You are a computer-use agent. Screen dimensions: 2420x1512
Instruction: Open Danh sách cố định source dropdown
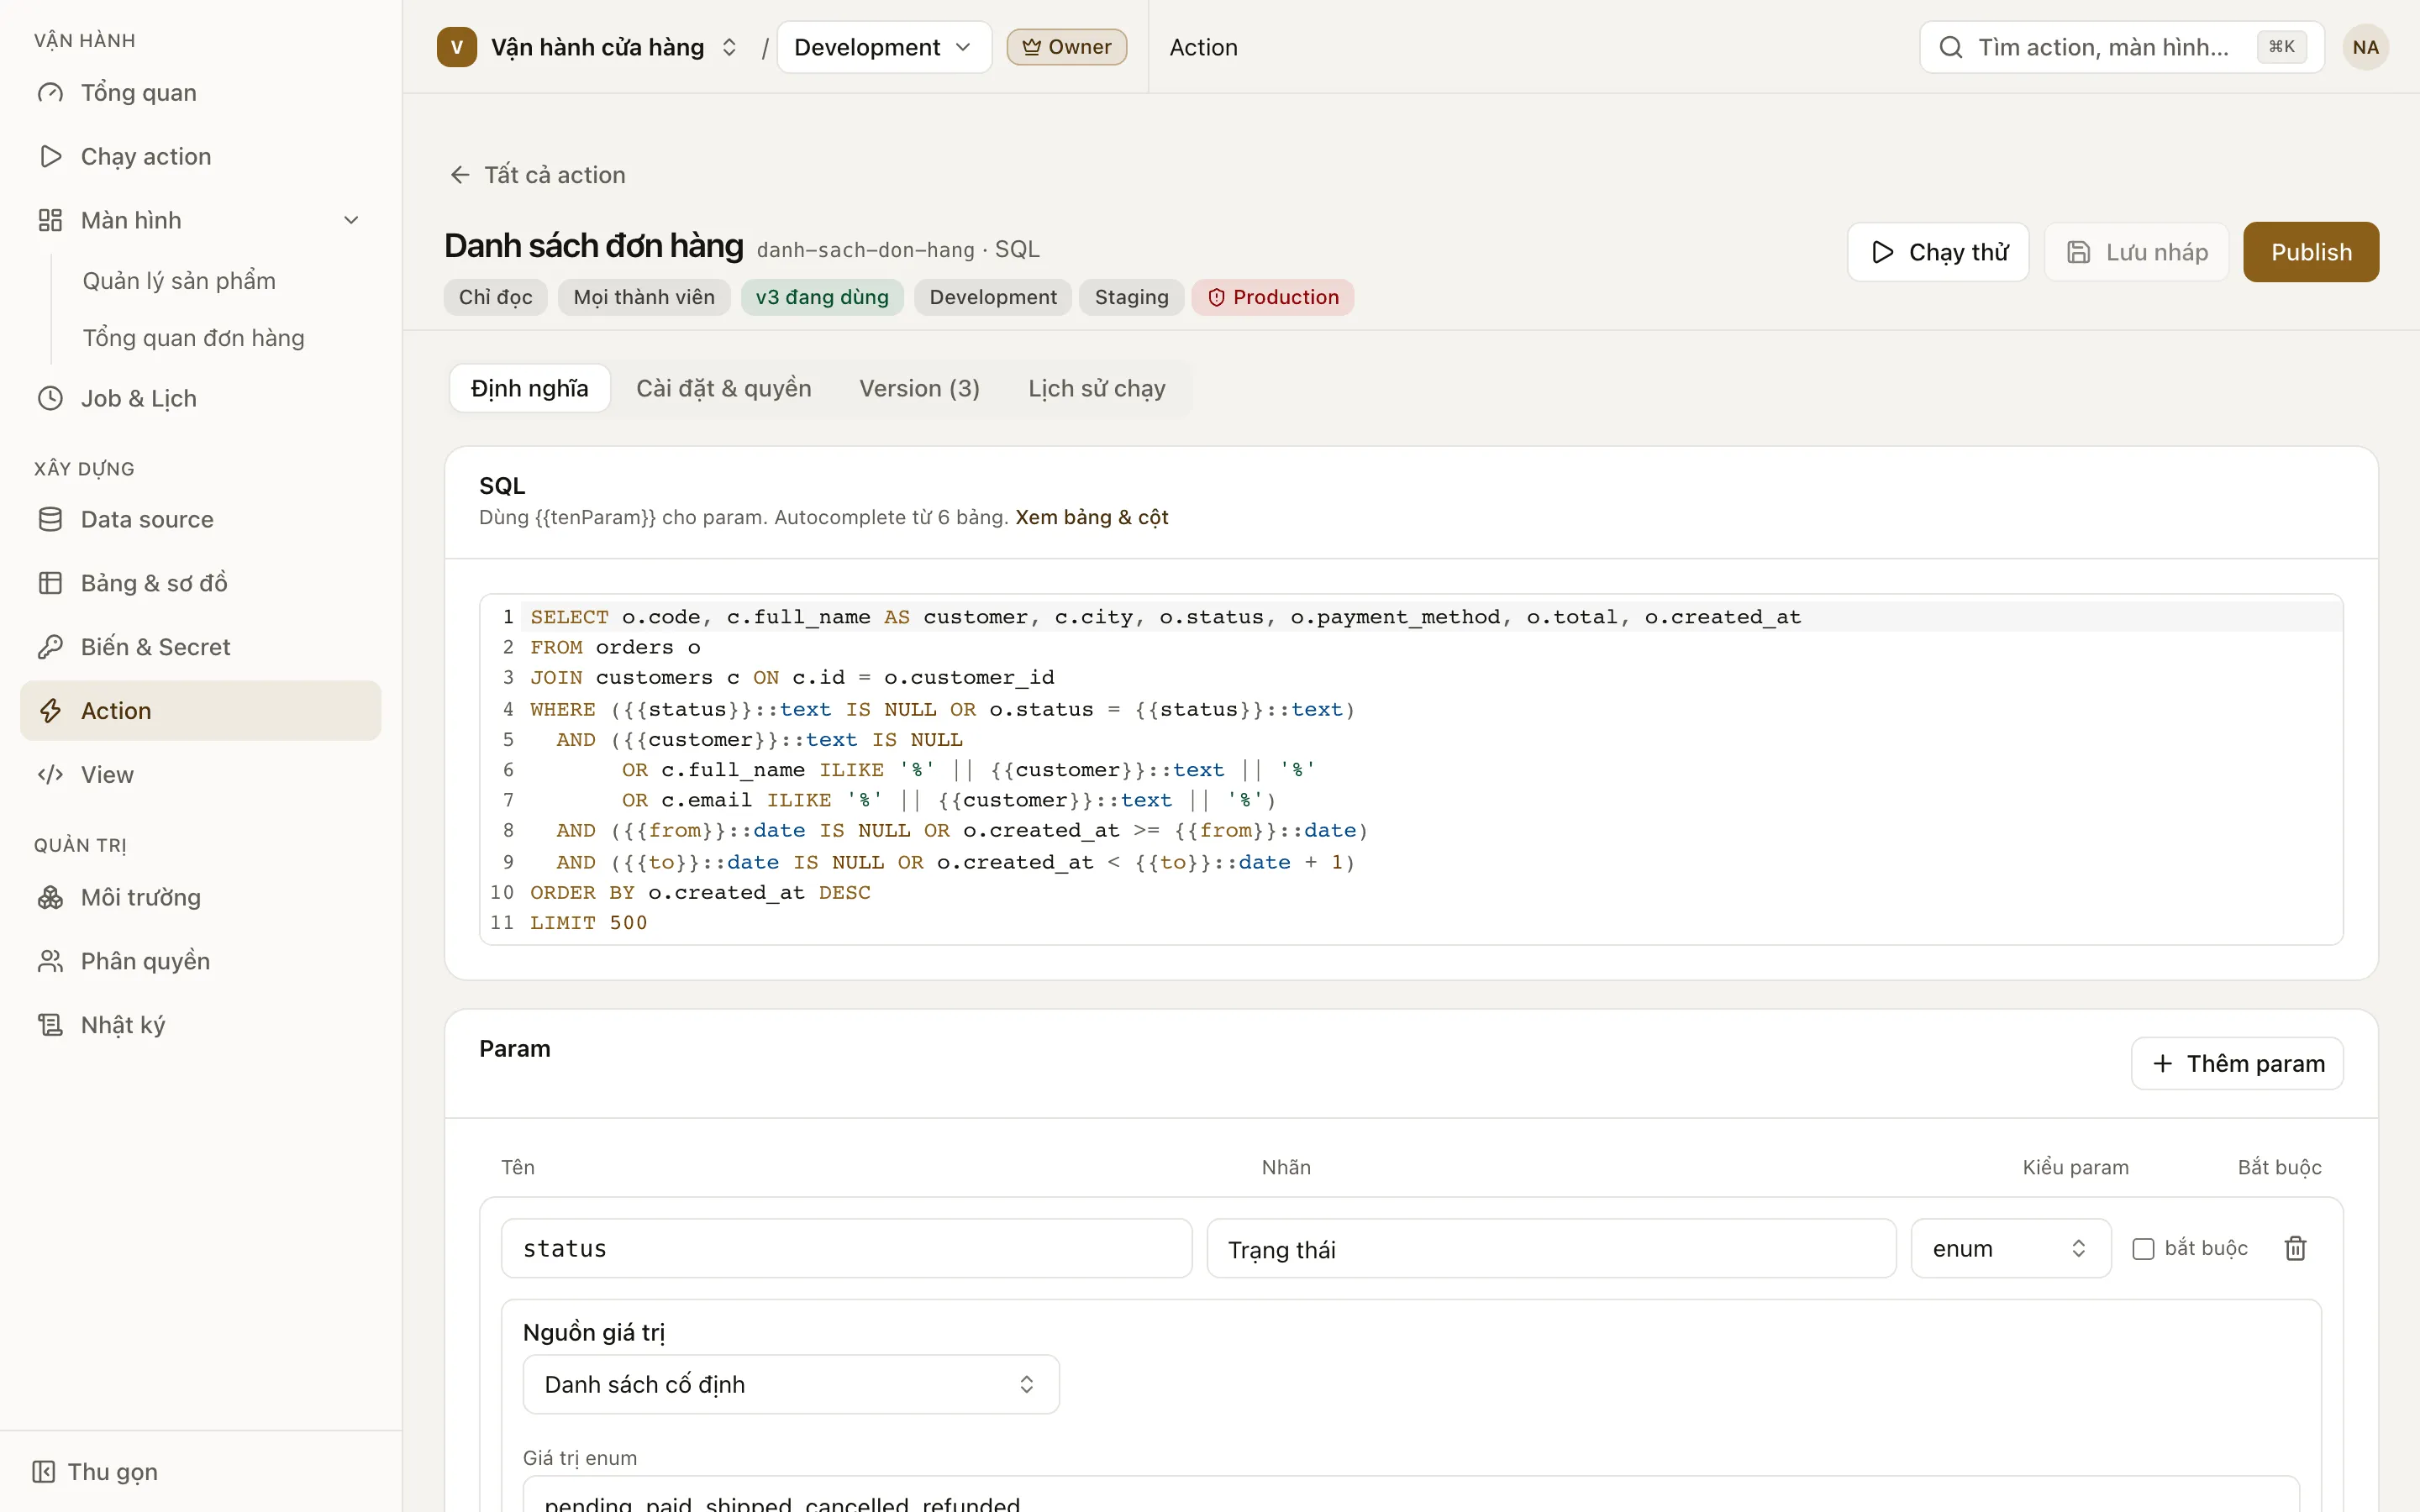pyautogui.click(x=791, y=1384)
